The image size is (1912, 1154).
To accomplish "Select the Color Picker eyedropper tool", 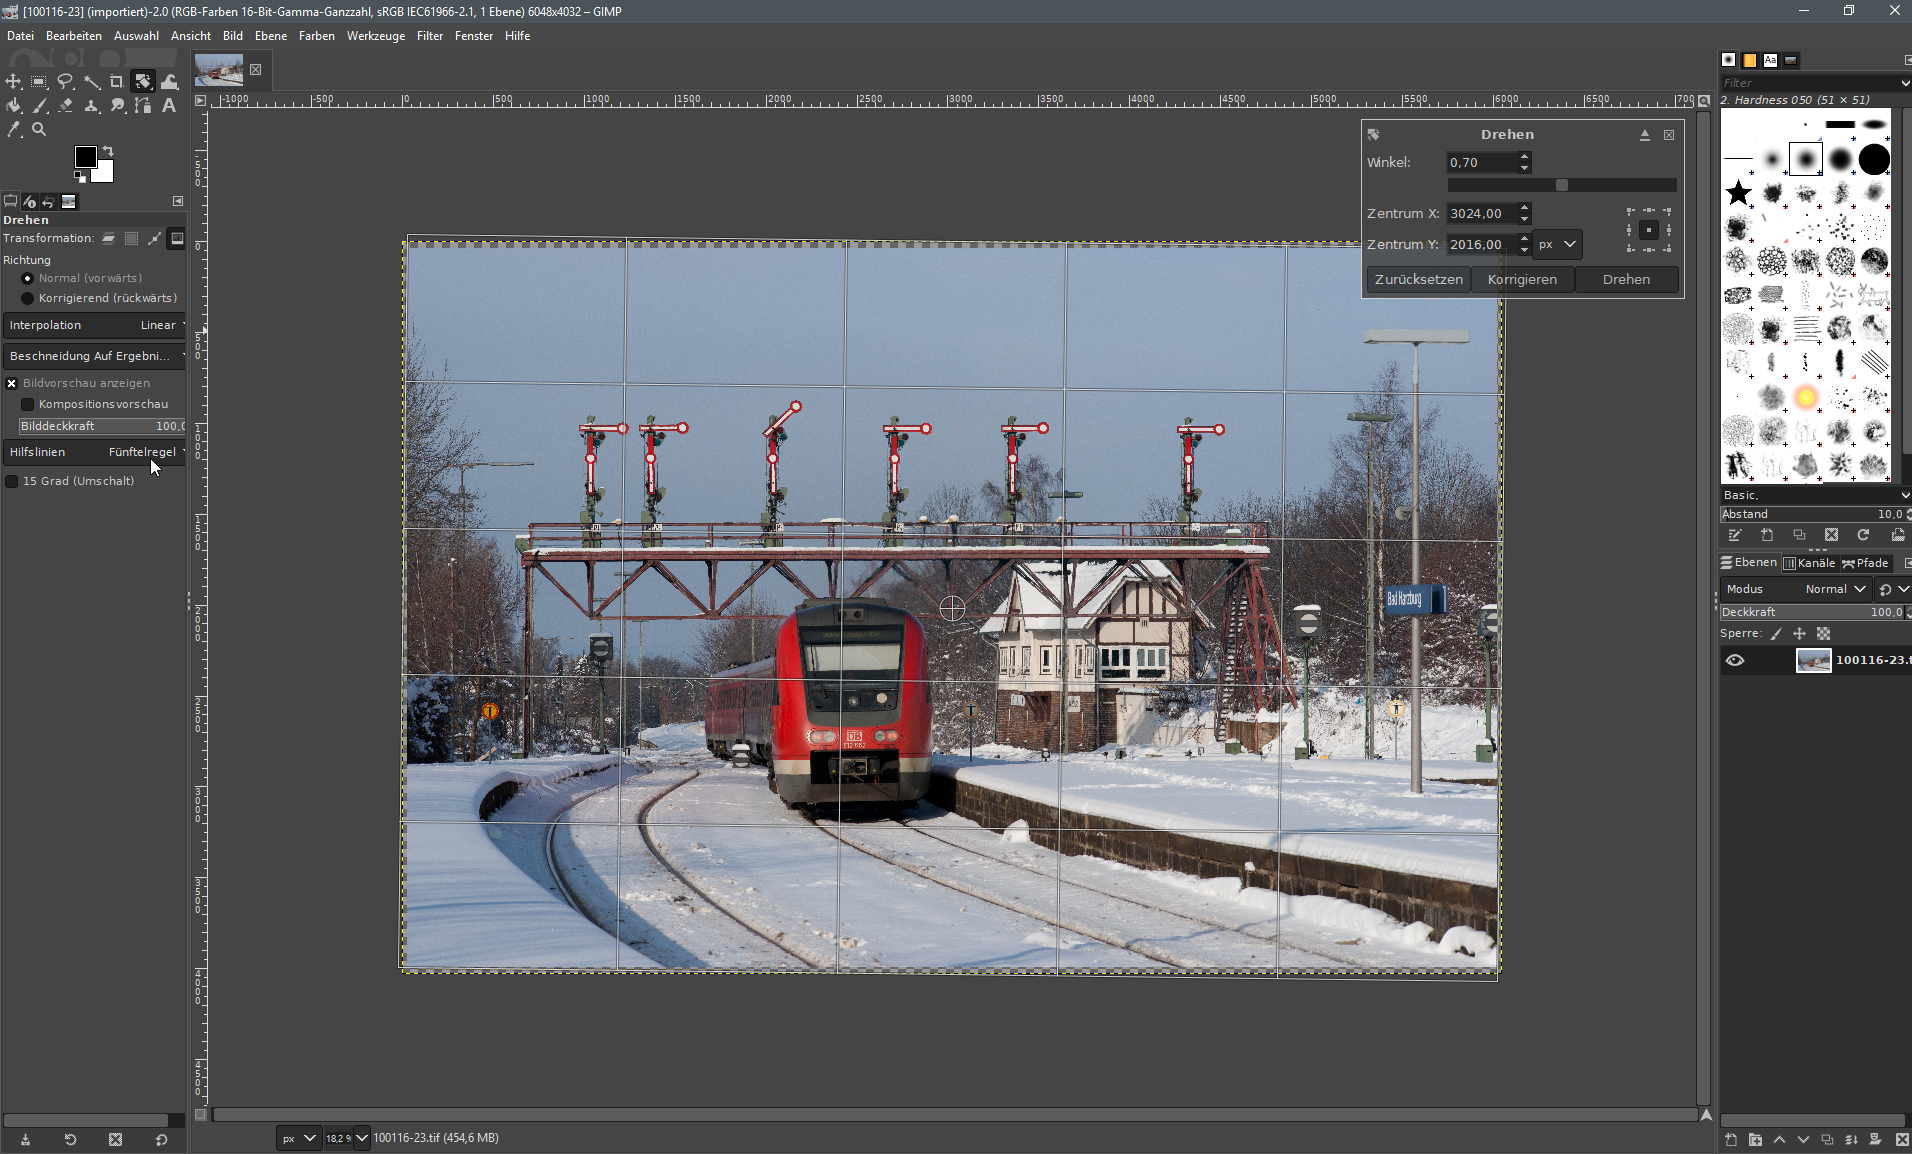I will (13, 130).
